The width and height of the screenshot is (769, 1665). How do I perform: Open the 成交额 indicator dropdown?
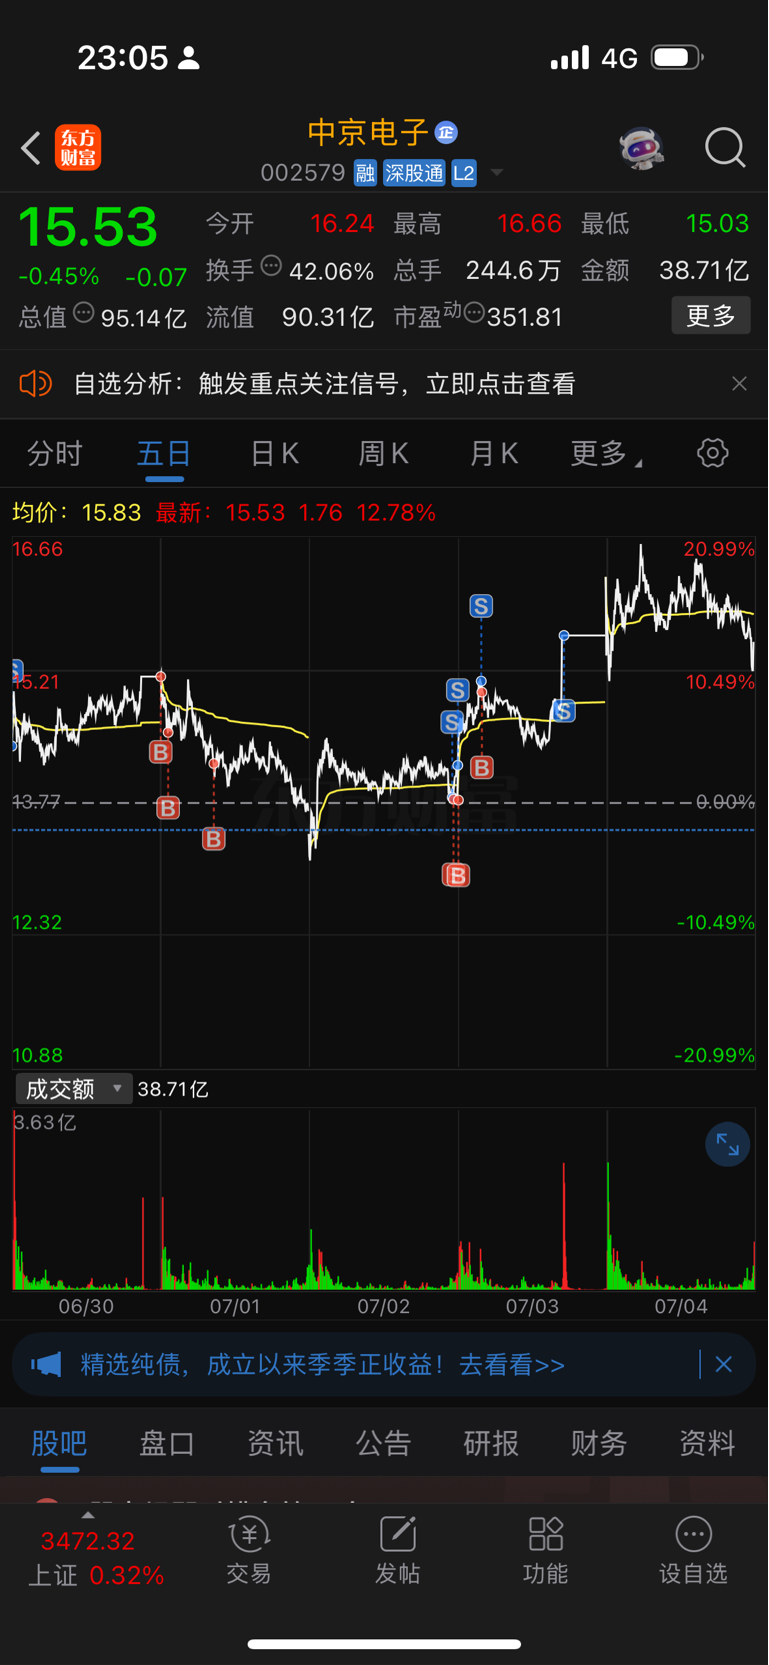coord(73,1089)
